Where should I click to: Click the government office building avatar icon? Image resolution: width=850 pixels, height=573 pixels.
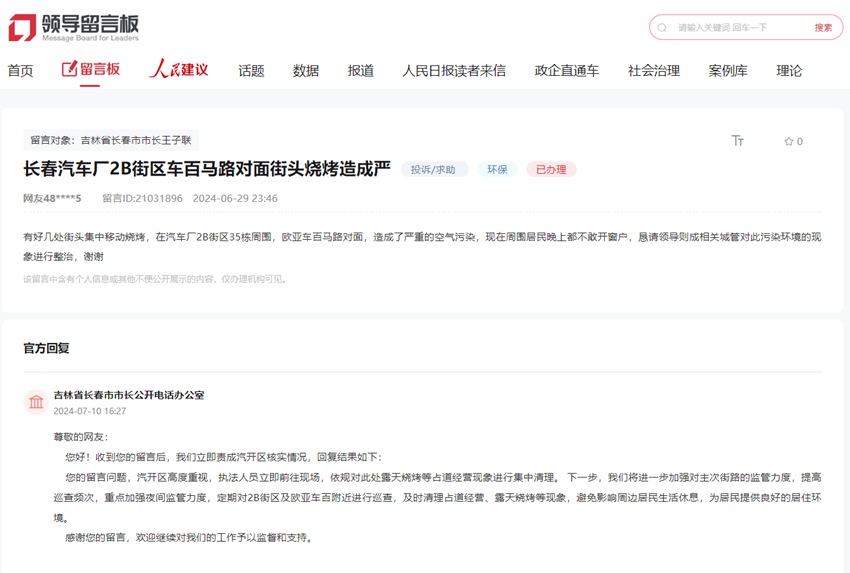tap(36, 402)
